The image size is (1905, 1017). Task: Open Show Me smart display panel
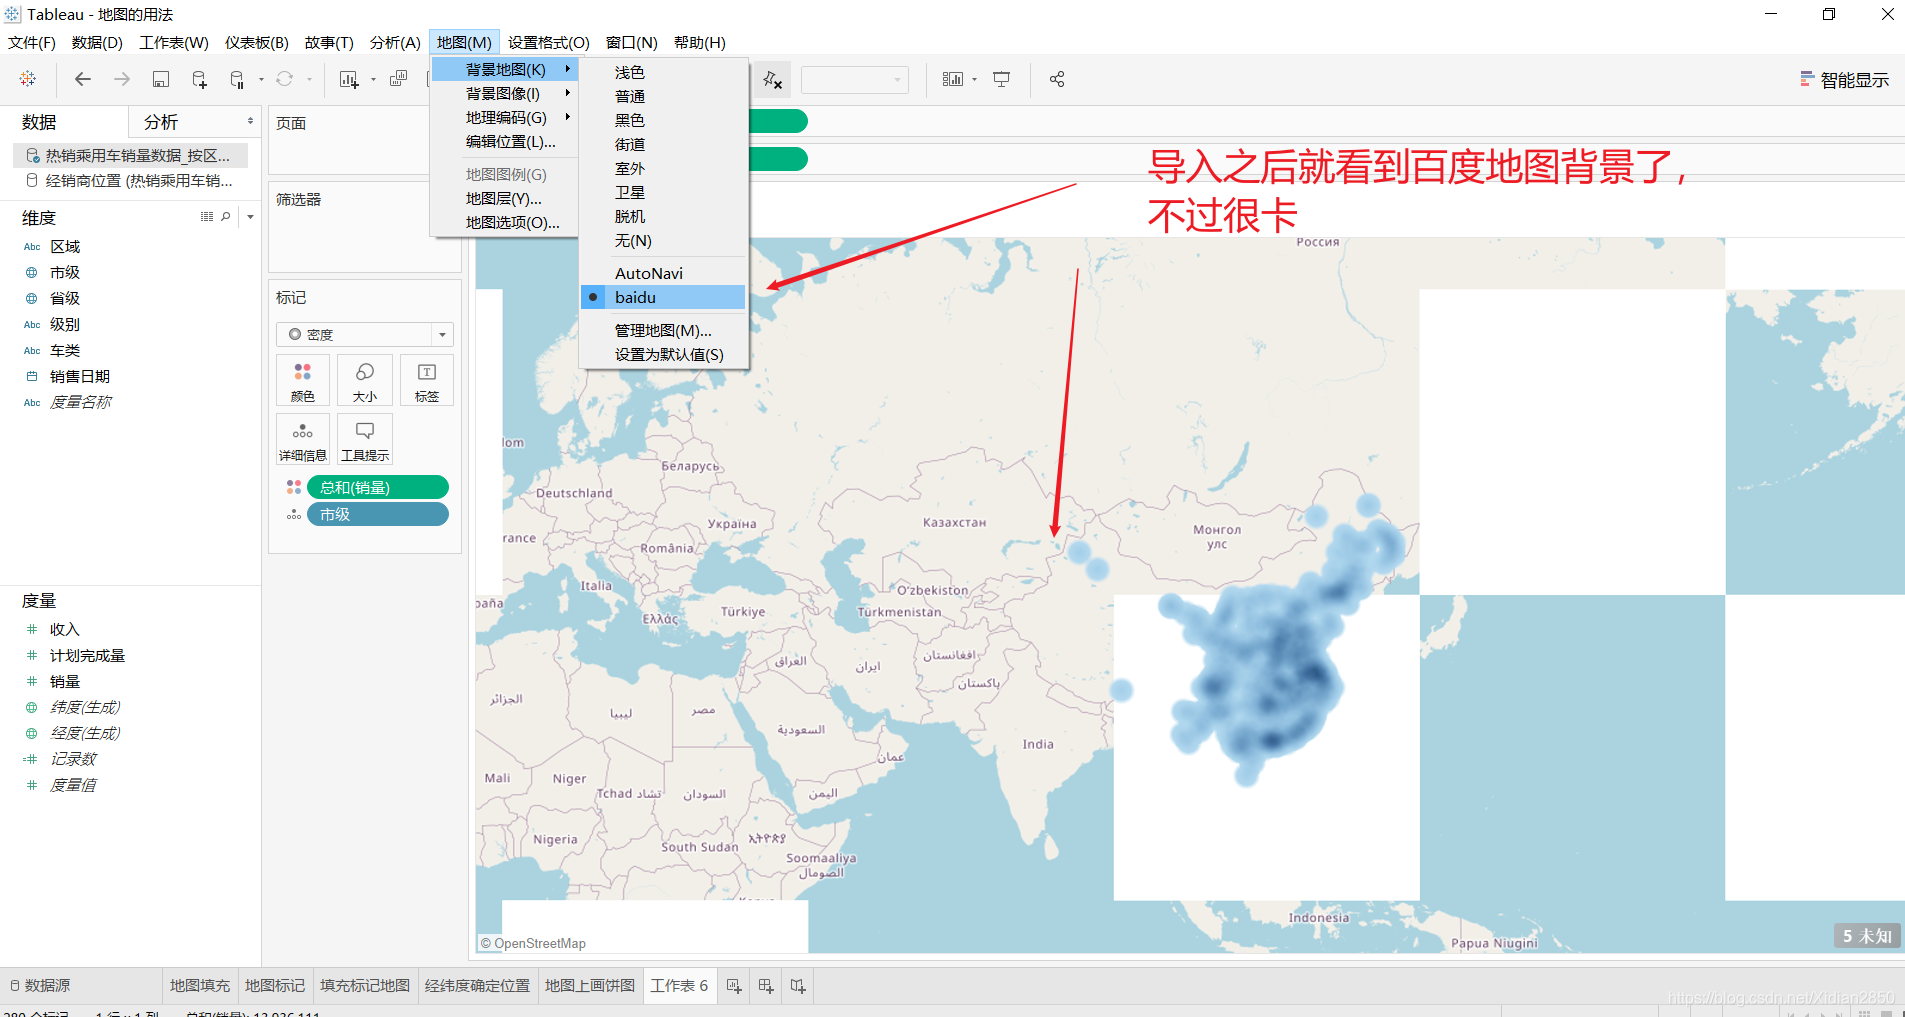1845,80
